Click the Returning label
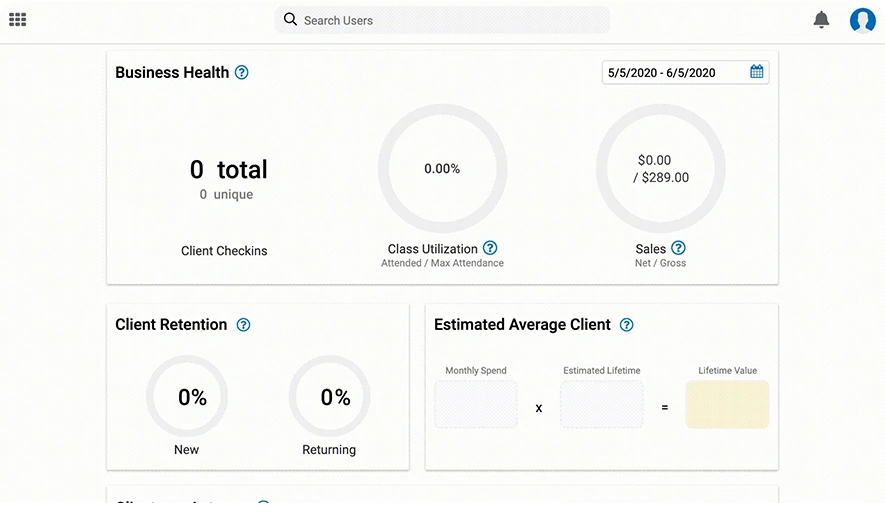 coord(329,450)
